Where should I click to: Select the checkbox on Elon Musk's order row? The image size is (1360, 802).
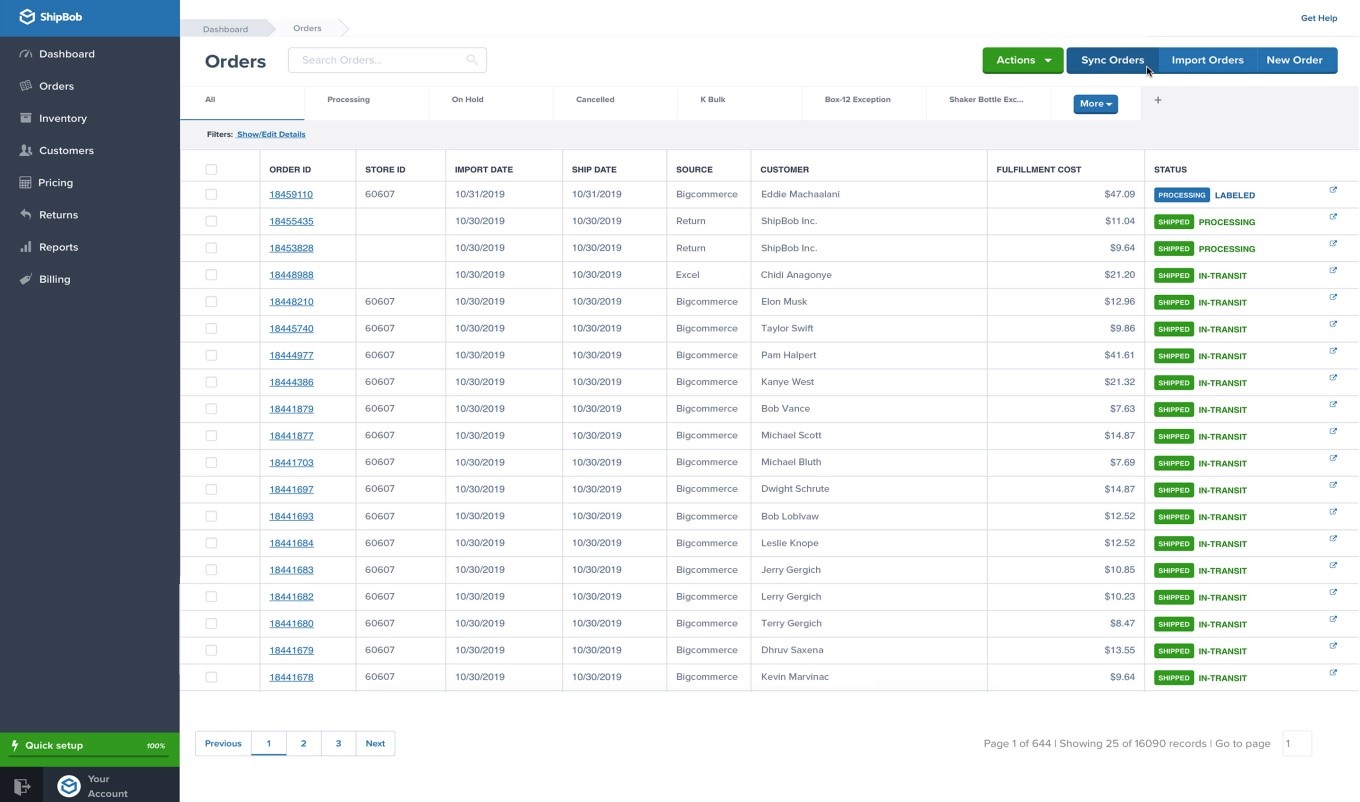click(x=211, y=301)
